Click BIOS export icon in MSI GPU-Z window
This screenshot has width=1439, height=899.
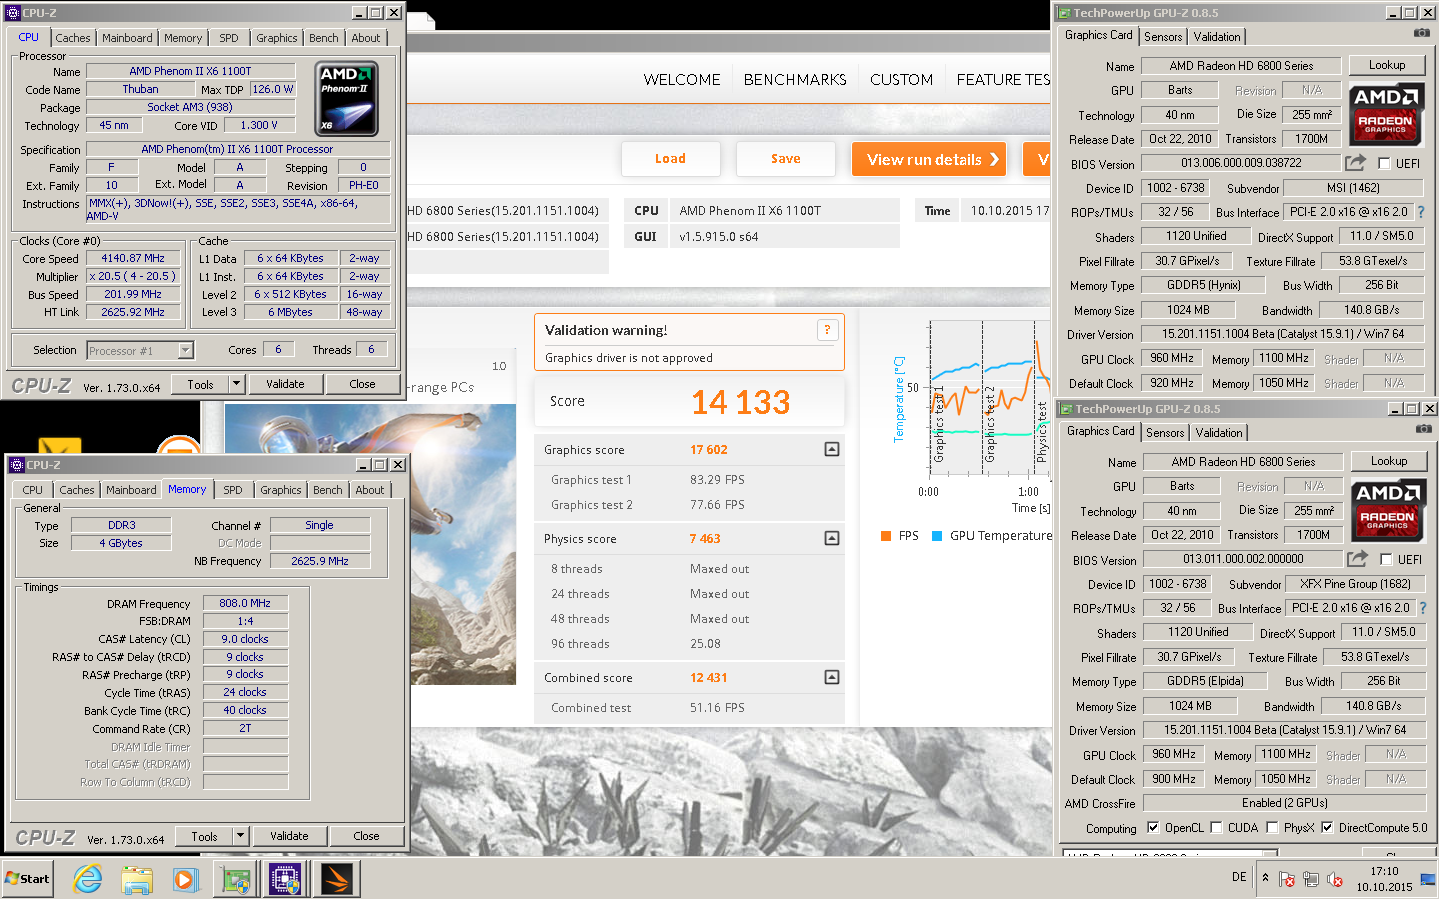click(x=1355, y=162)
